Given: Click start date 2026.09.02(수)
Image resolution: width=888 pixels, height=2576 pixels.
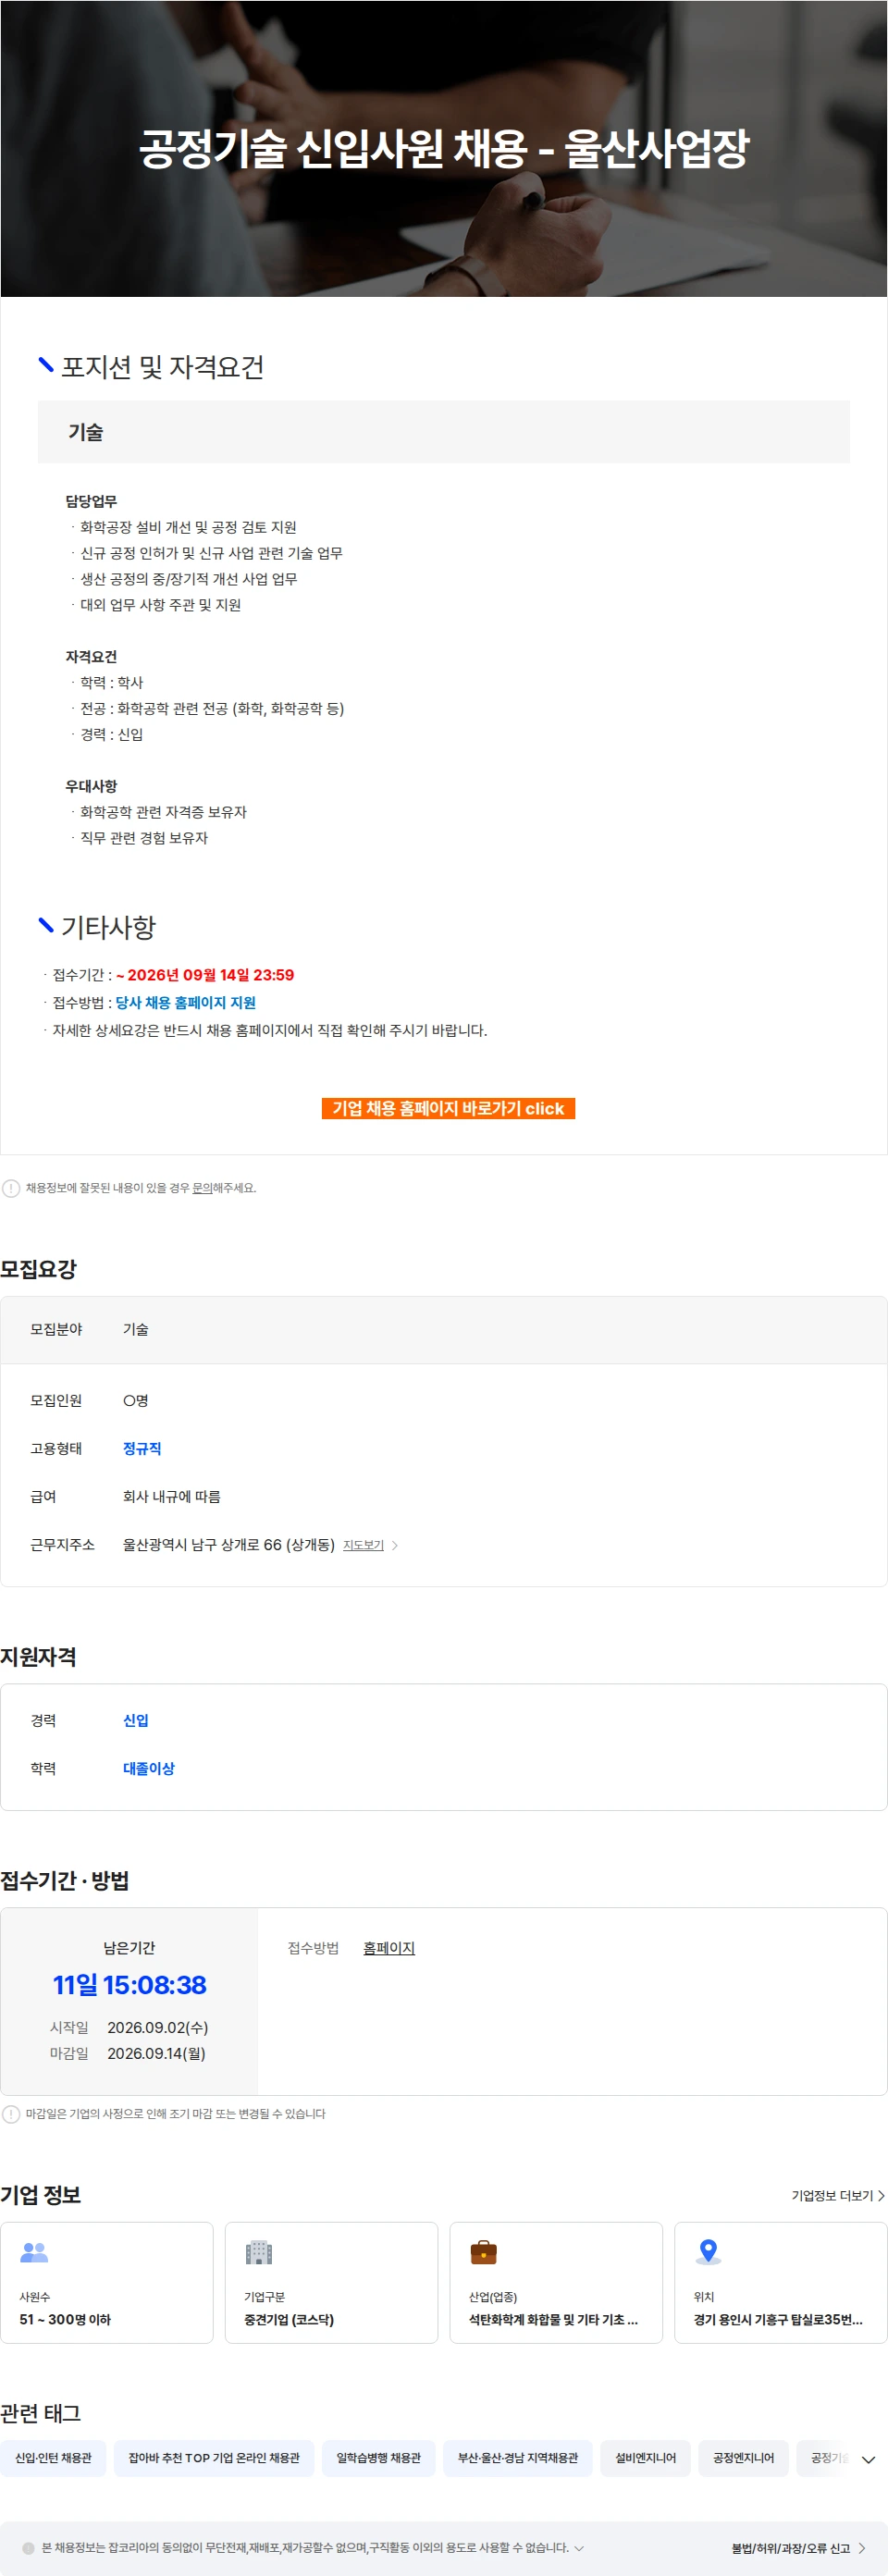Looking at the screenshot, I should [158, 2028].
